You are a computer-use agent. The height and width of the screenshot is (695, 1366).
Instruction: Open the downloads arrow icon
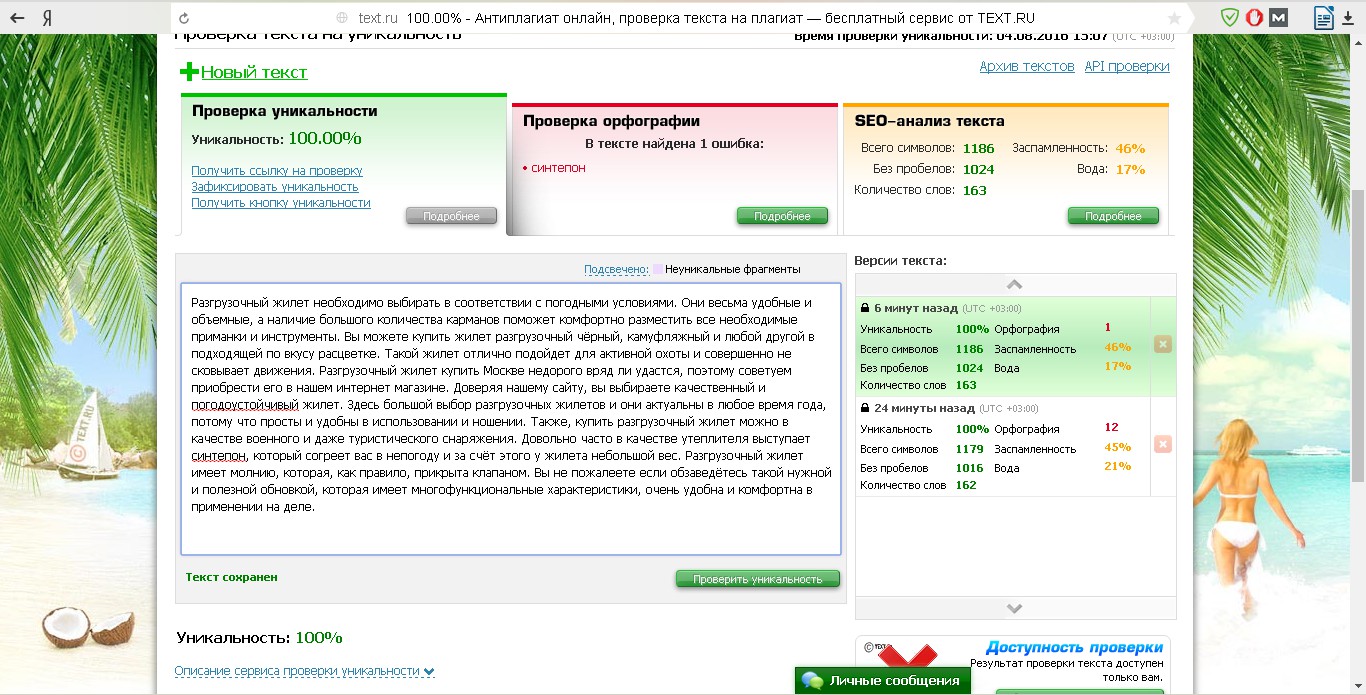1348,18
